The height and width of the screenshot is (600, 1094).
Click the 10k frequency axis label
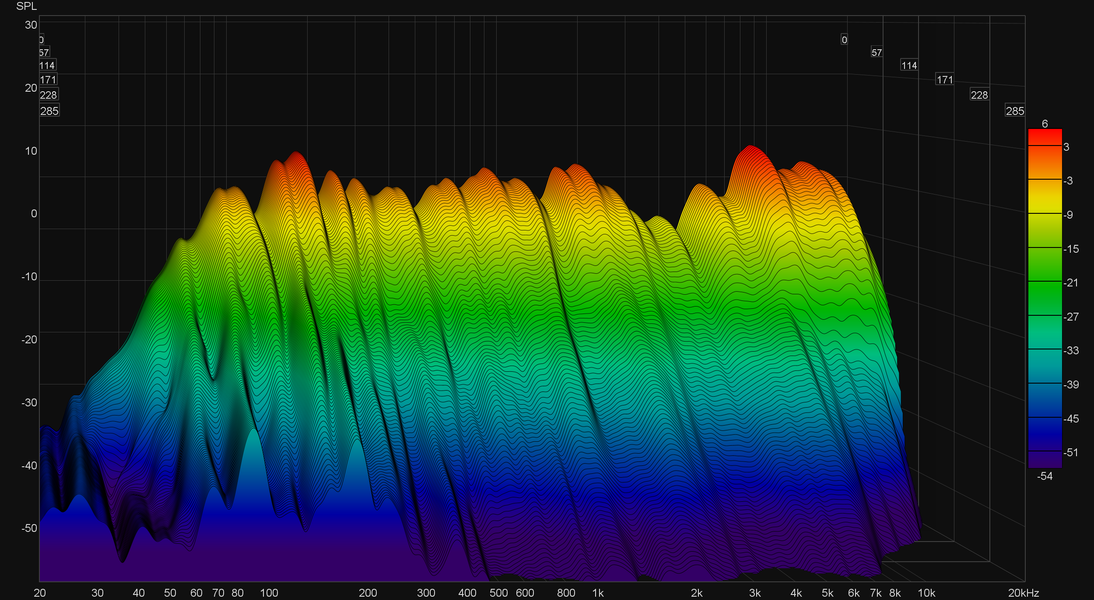927,593
